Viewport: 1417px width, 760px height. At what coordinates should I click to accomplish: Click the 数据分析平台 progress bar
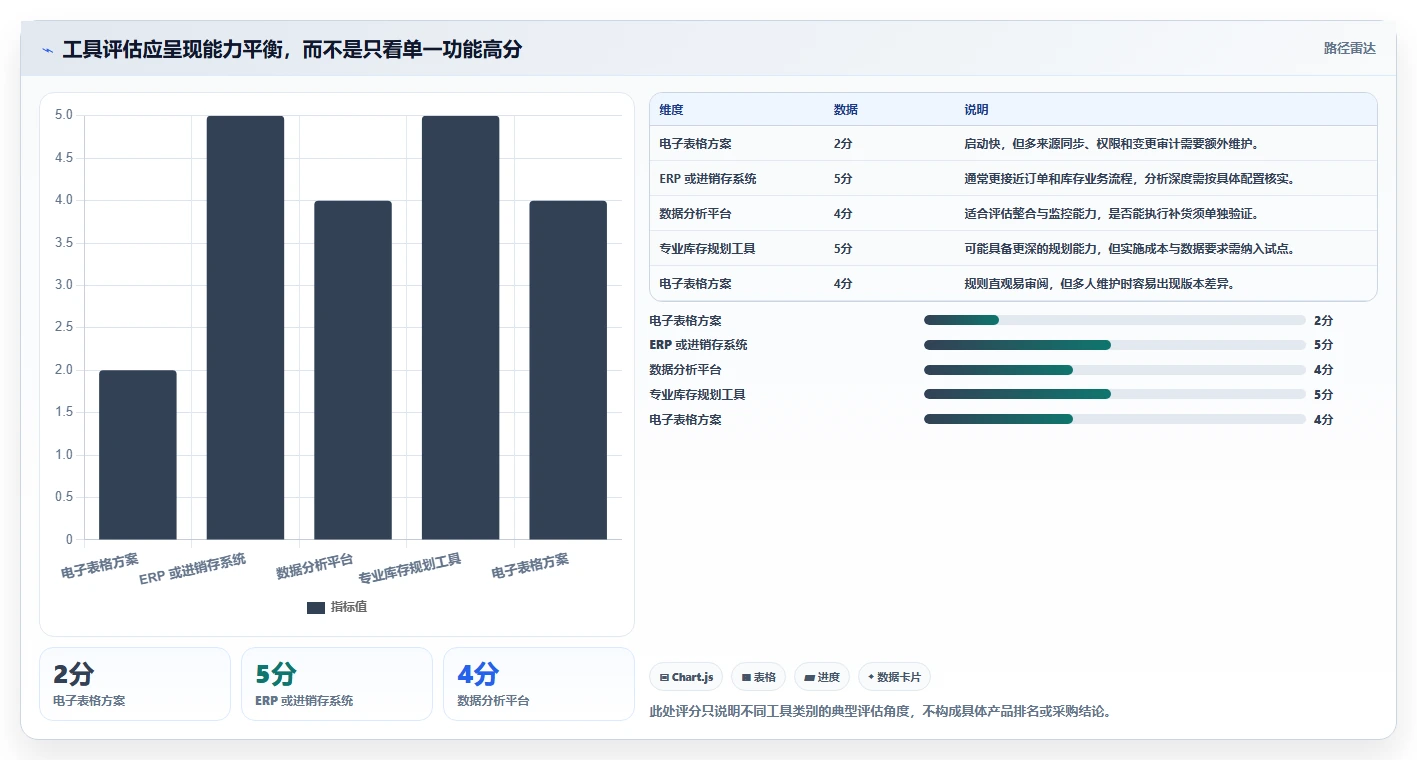(1115, 370)
